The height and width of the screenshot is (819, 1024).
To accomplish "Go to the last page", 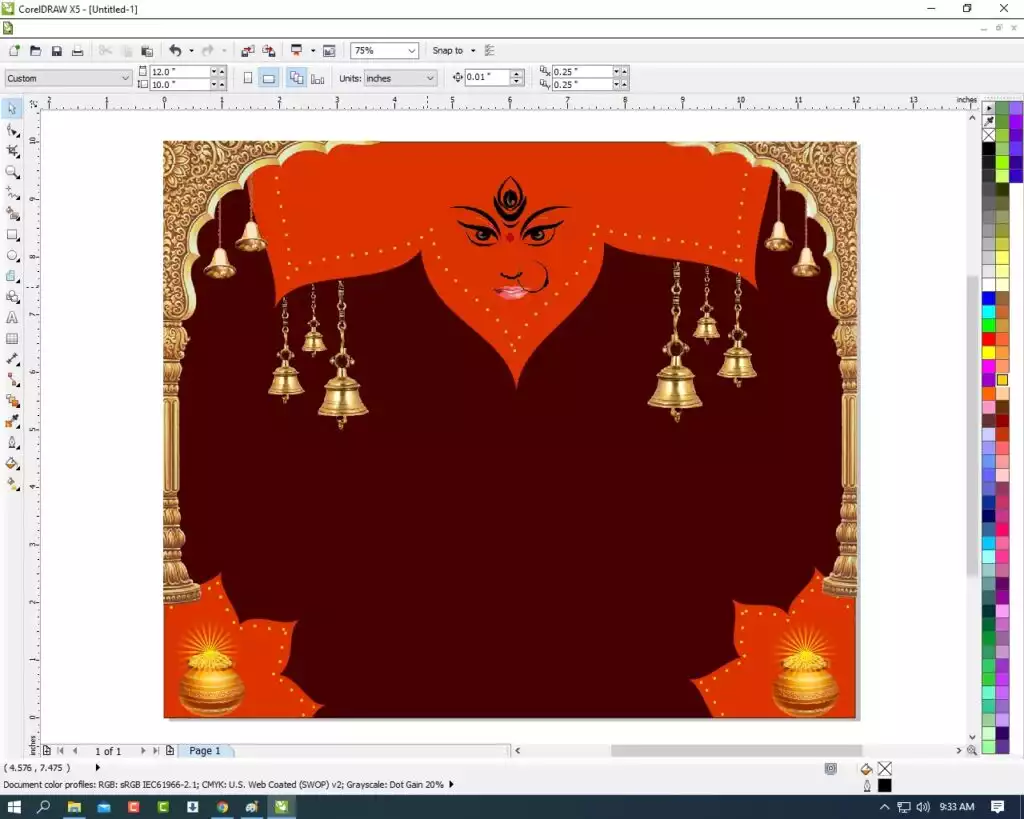I will coord(156,751).
